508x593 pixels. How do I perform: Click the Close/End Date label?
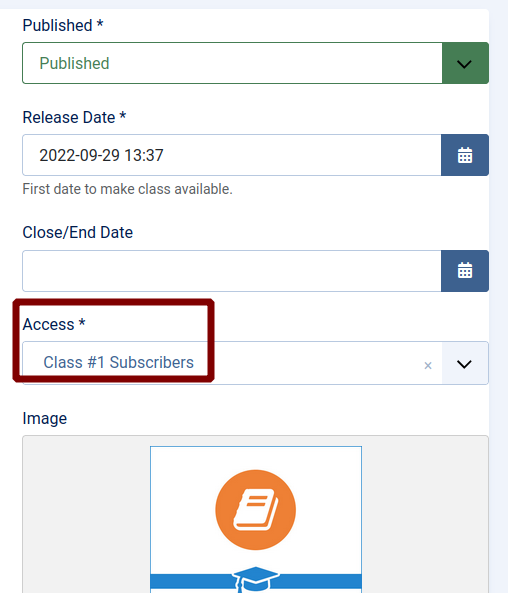(x=78, y=232)
